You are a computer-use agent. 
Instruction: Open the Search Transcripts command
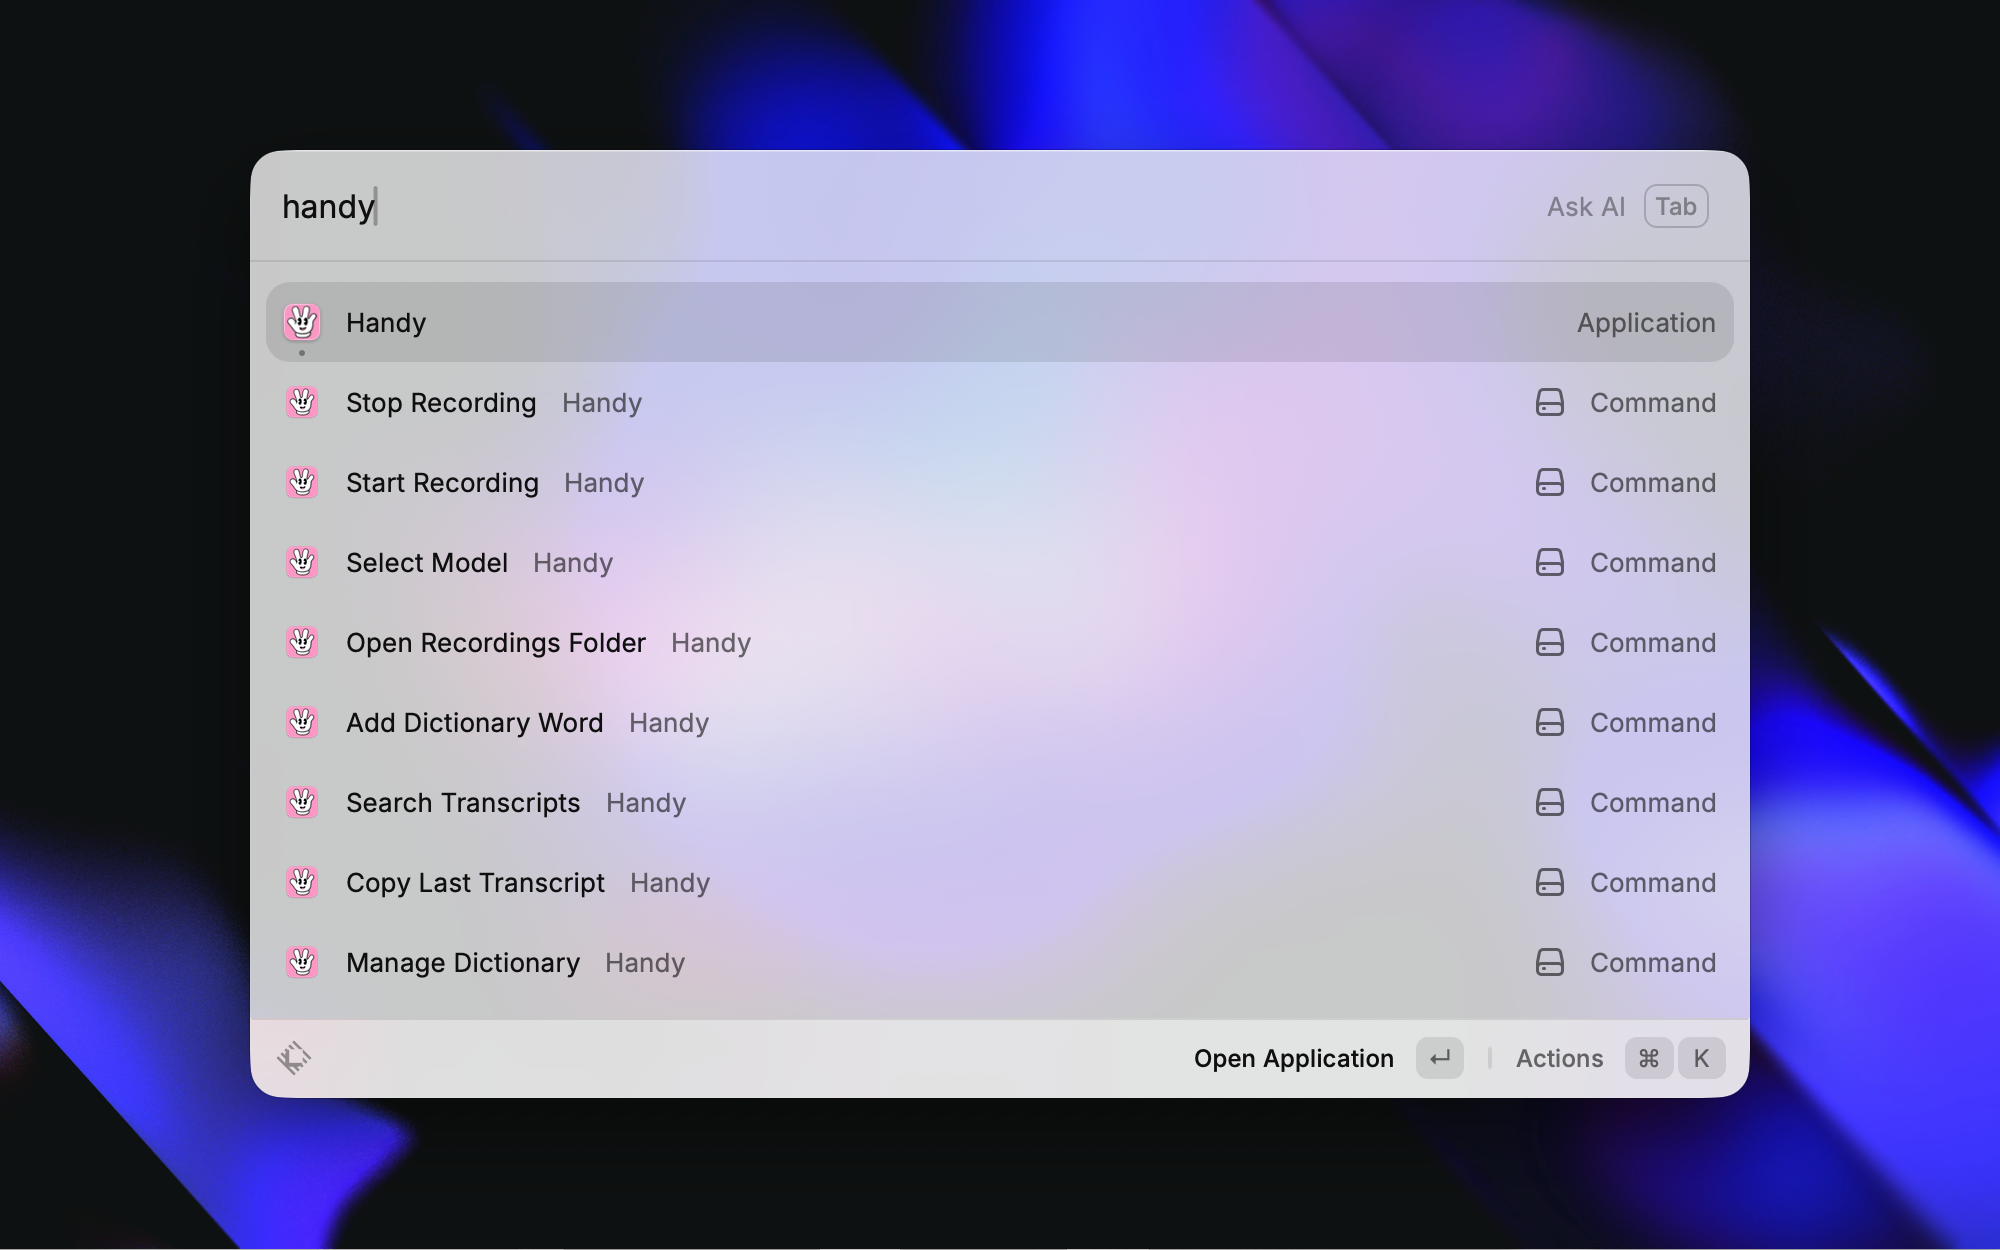point(463,803)
